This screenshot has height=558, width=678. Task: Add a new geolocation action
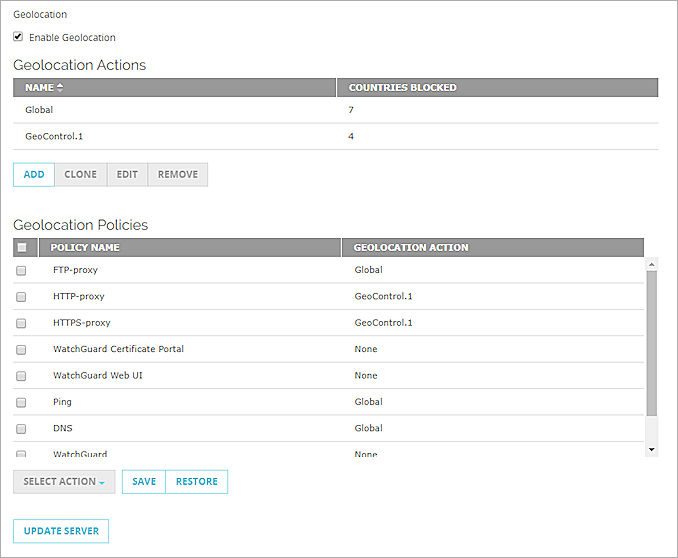click(34, 175)
